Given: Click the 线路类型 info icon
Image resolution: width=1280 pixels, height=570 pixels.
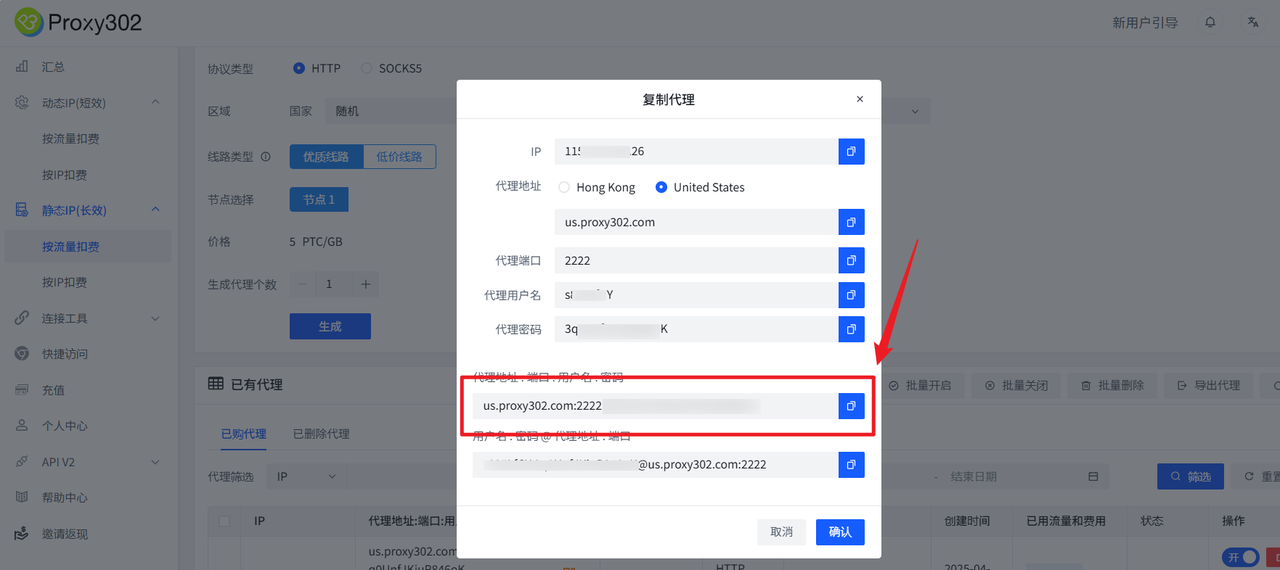Looking at the screenshot, I should point(266,157).
